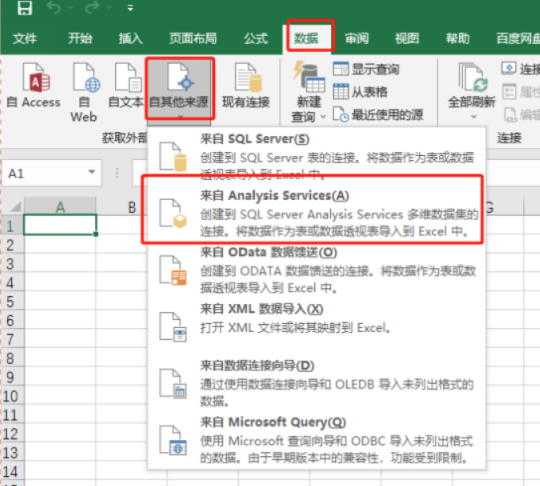Screen dimensions: 540x486
Task: Select row 5 header
Action: [x=12, y=302]
